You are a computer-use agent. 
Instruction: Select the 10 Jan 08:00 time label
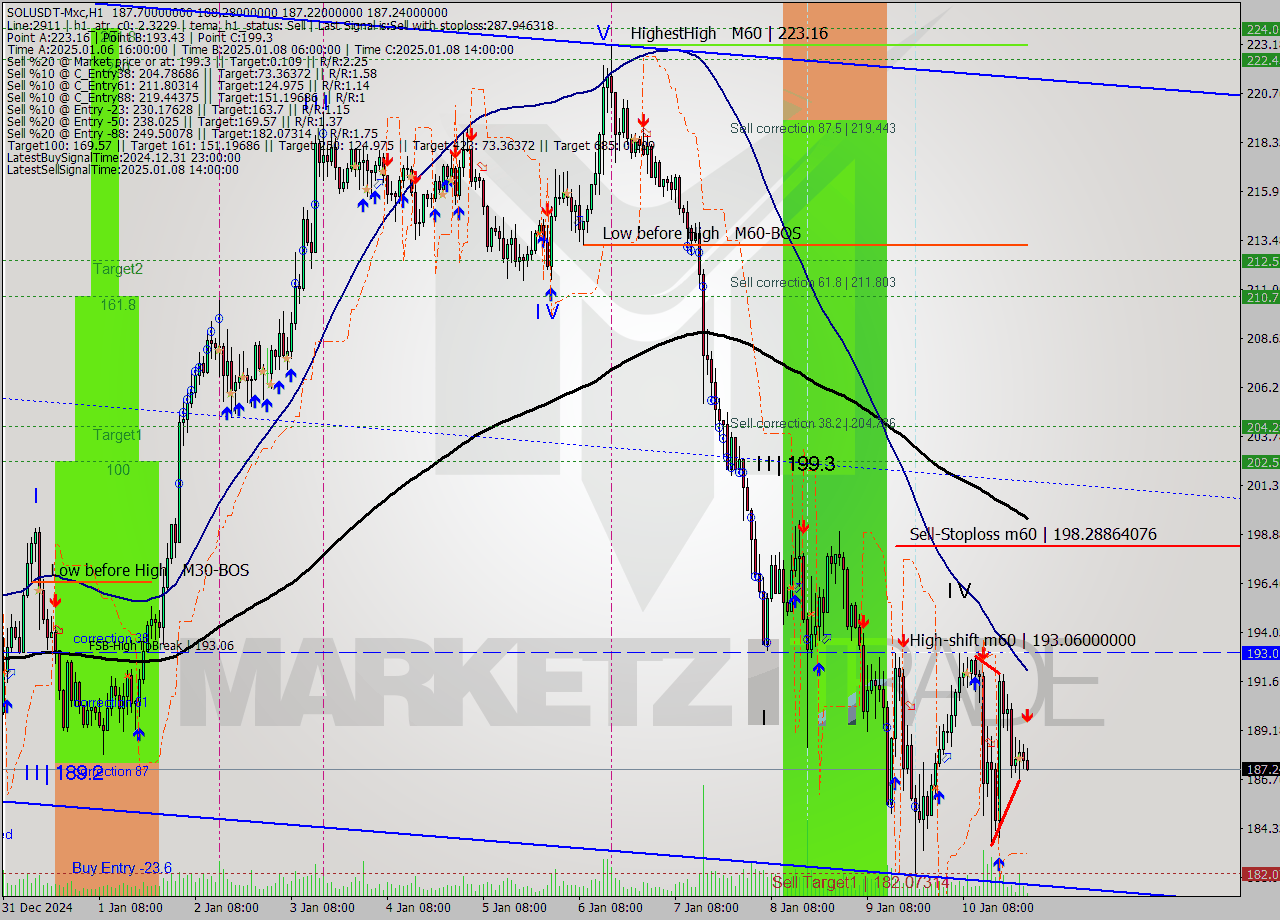[998, 908]
